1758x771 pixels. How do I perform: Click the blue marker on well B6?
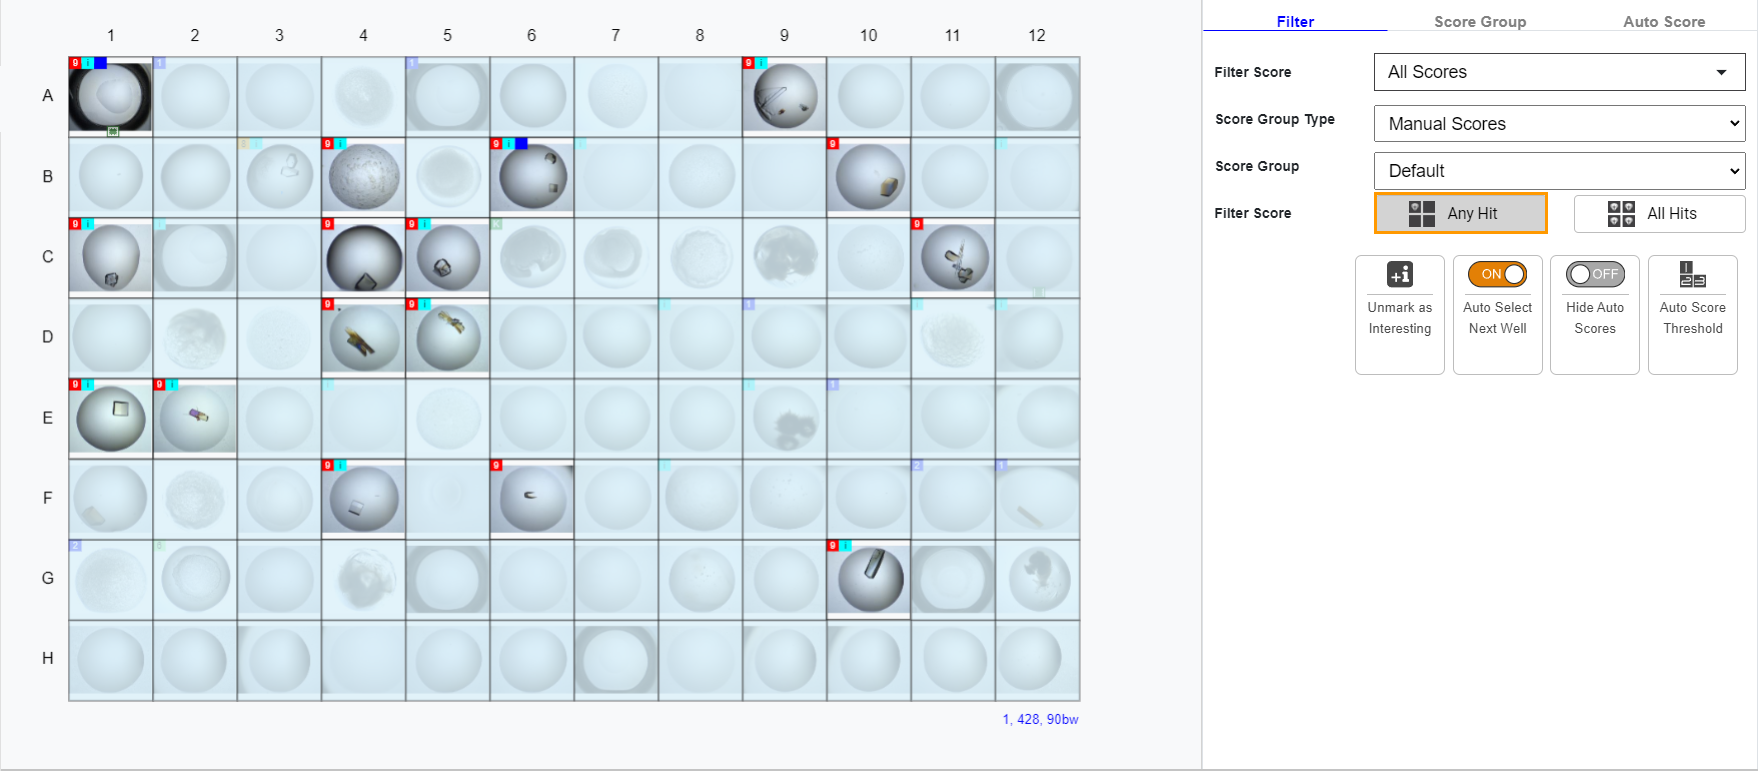(x=521, y=144)
